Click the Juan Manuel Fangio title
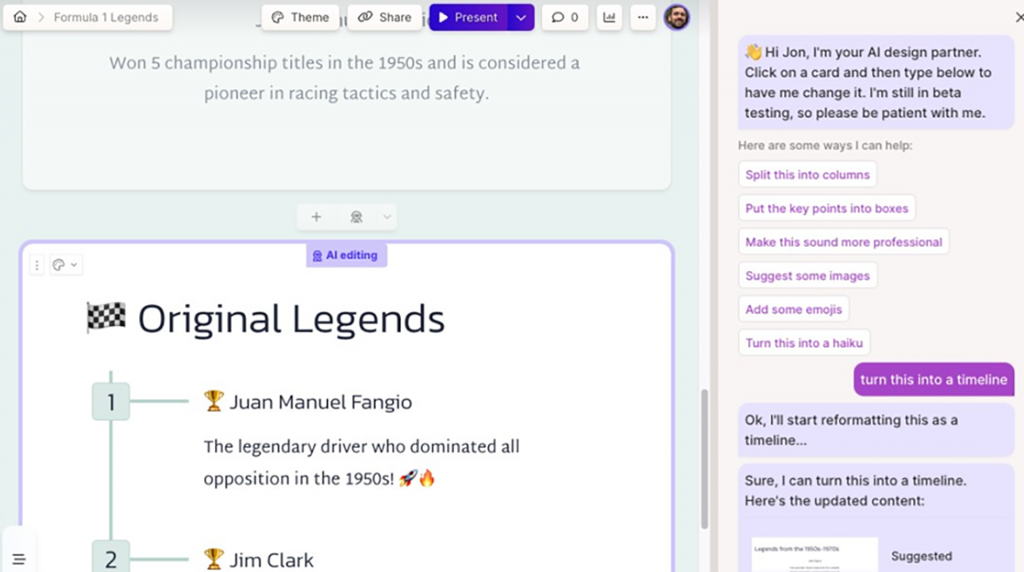 click(321, 402)
